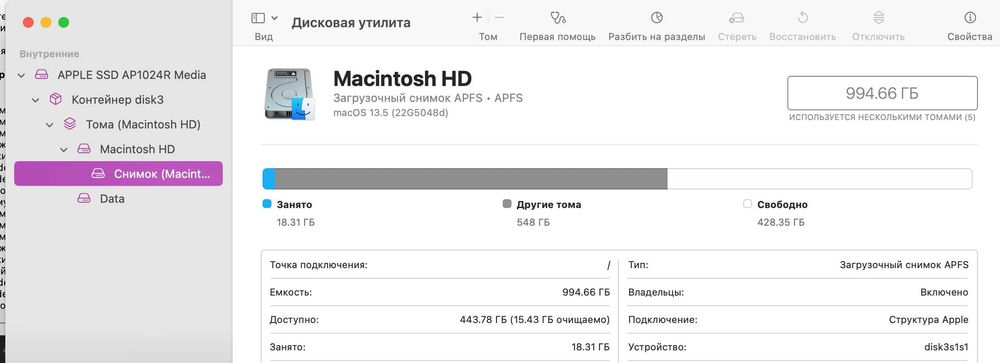Click the Емкость 994.66 ГБ table value
Screen dimensions: 1000x363
coord(585,292)
